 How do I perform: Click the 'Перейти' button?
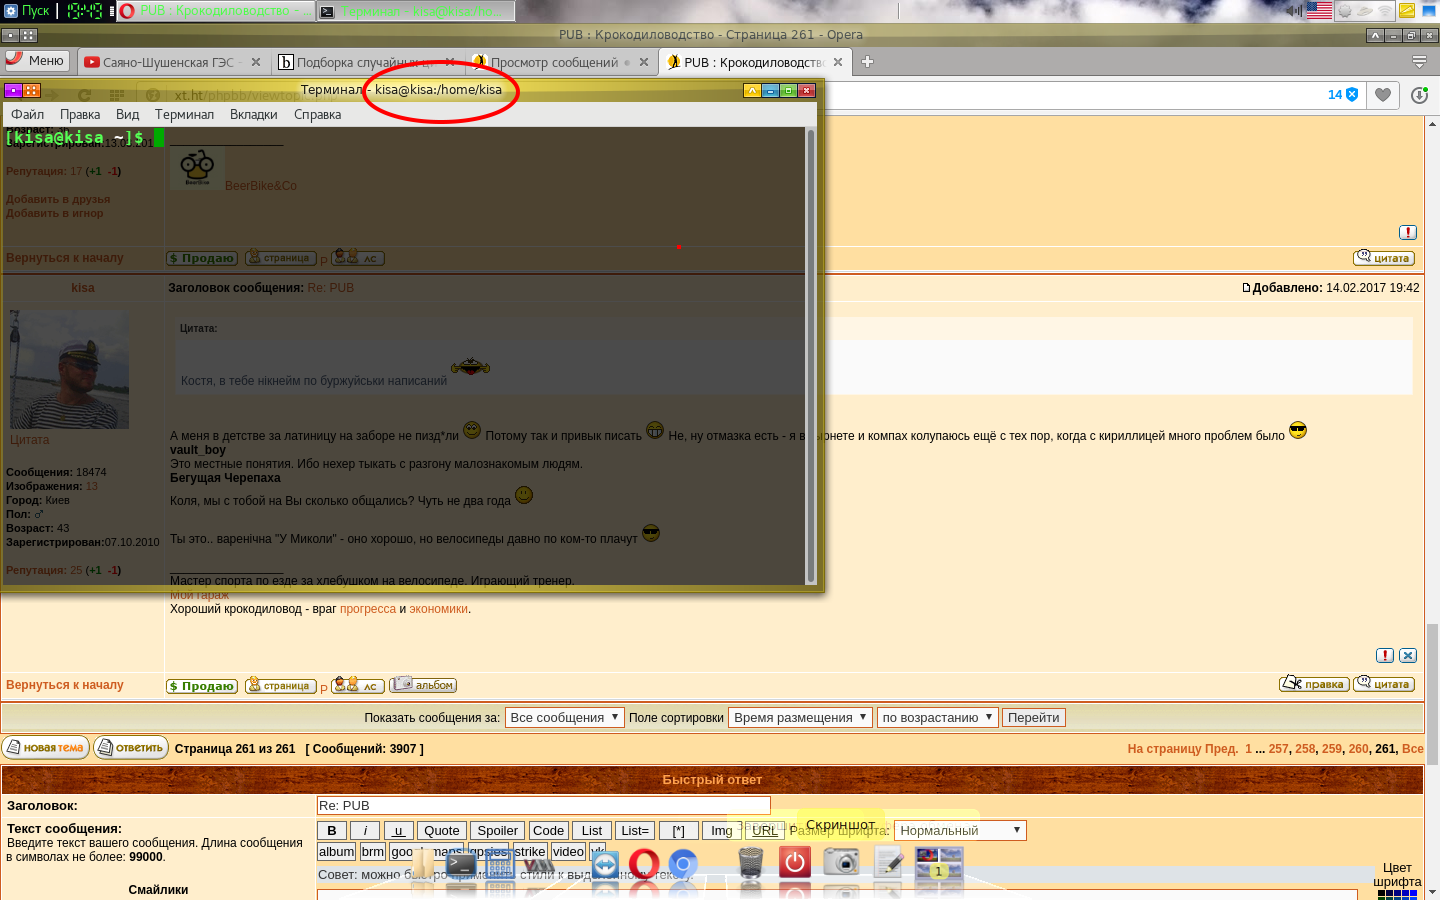click(1033, 717)
